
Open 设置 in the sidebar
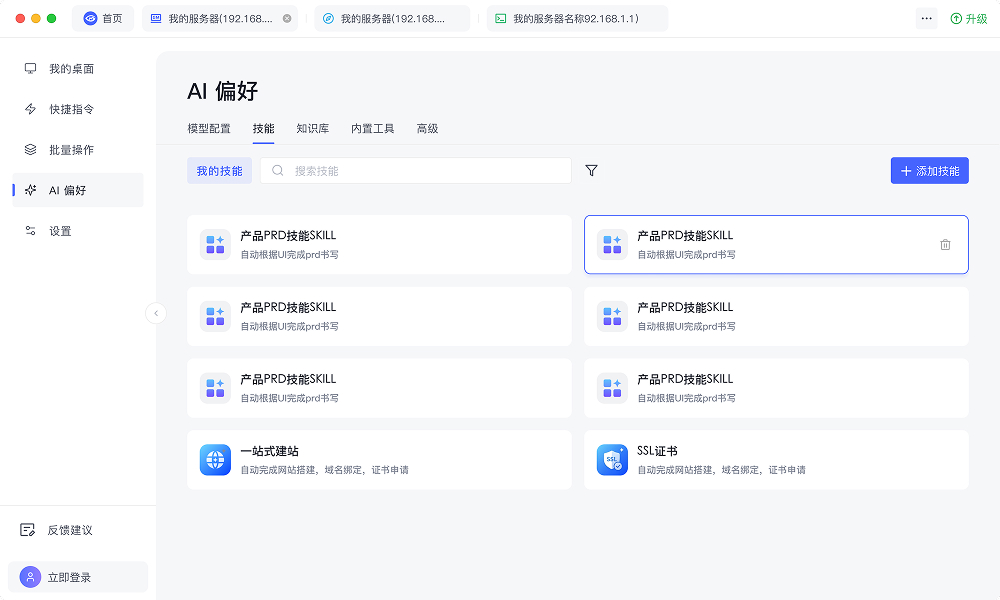tap(78, 231)
